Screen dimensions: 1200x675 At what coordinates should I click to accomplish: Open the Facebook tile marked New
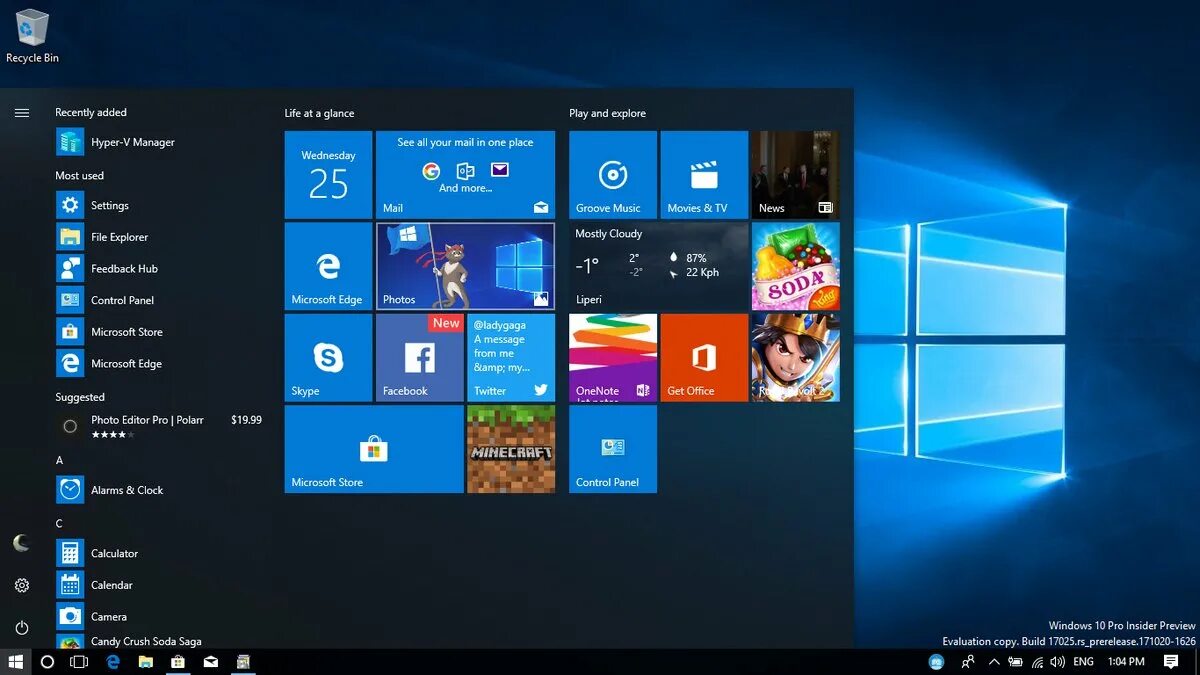click(x=420, y=358)
